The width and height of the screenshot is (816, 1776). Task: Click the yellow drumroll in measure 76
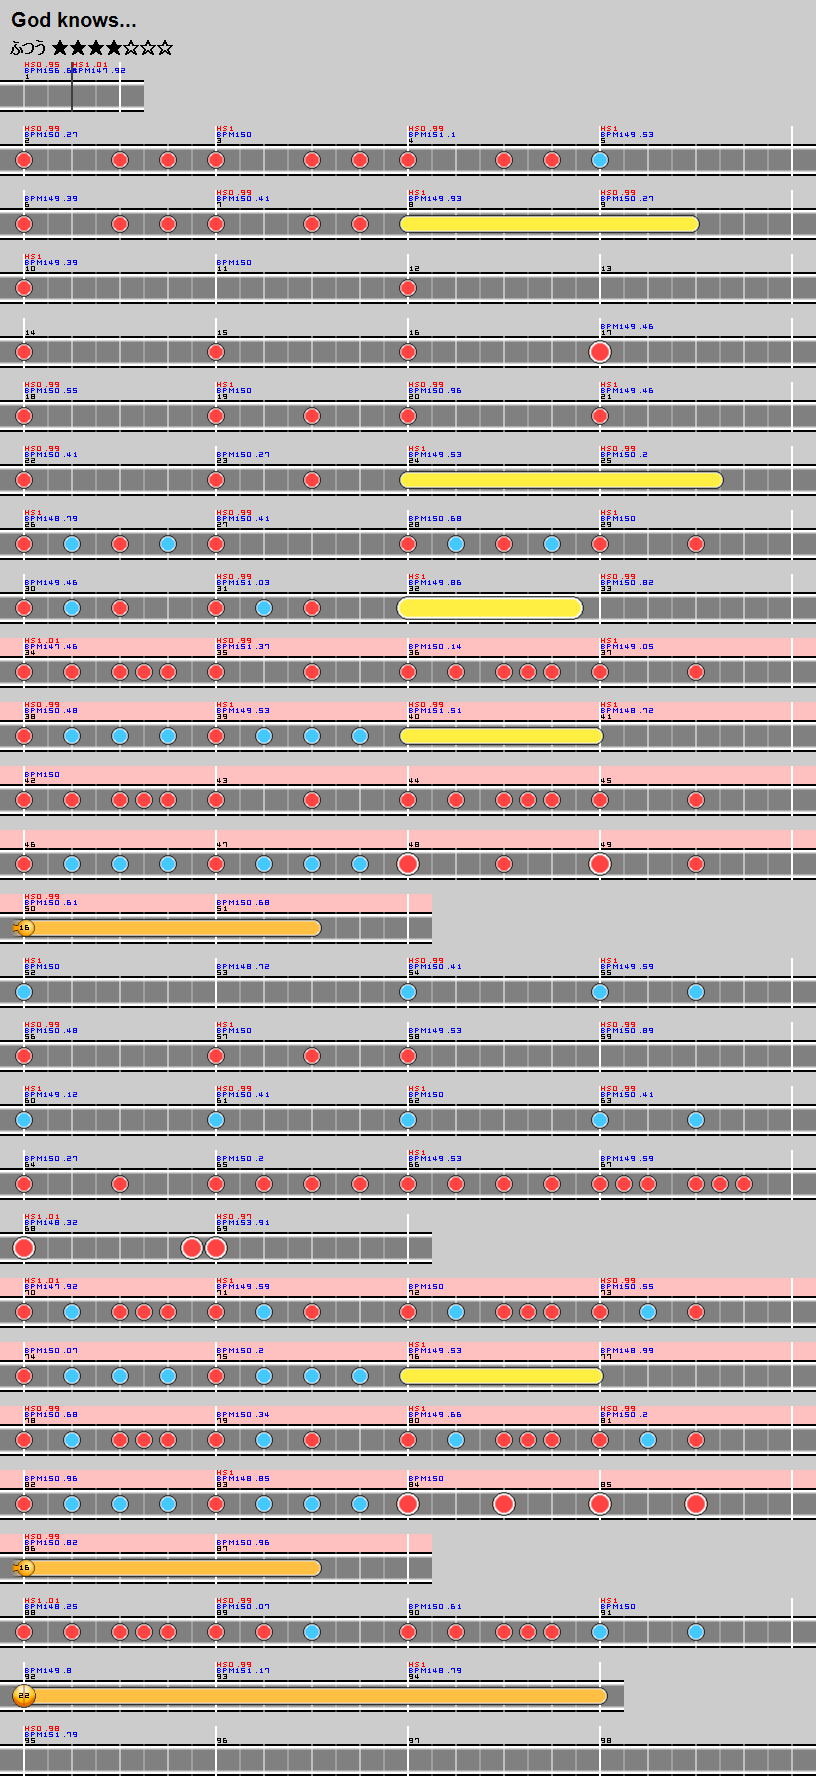[x=501, y=1376]
